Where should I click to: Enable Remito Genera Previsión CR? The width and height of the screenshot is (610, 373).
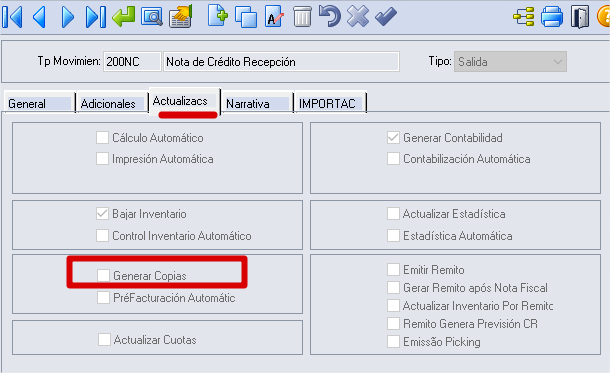click(x=393, y=323)
